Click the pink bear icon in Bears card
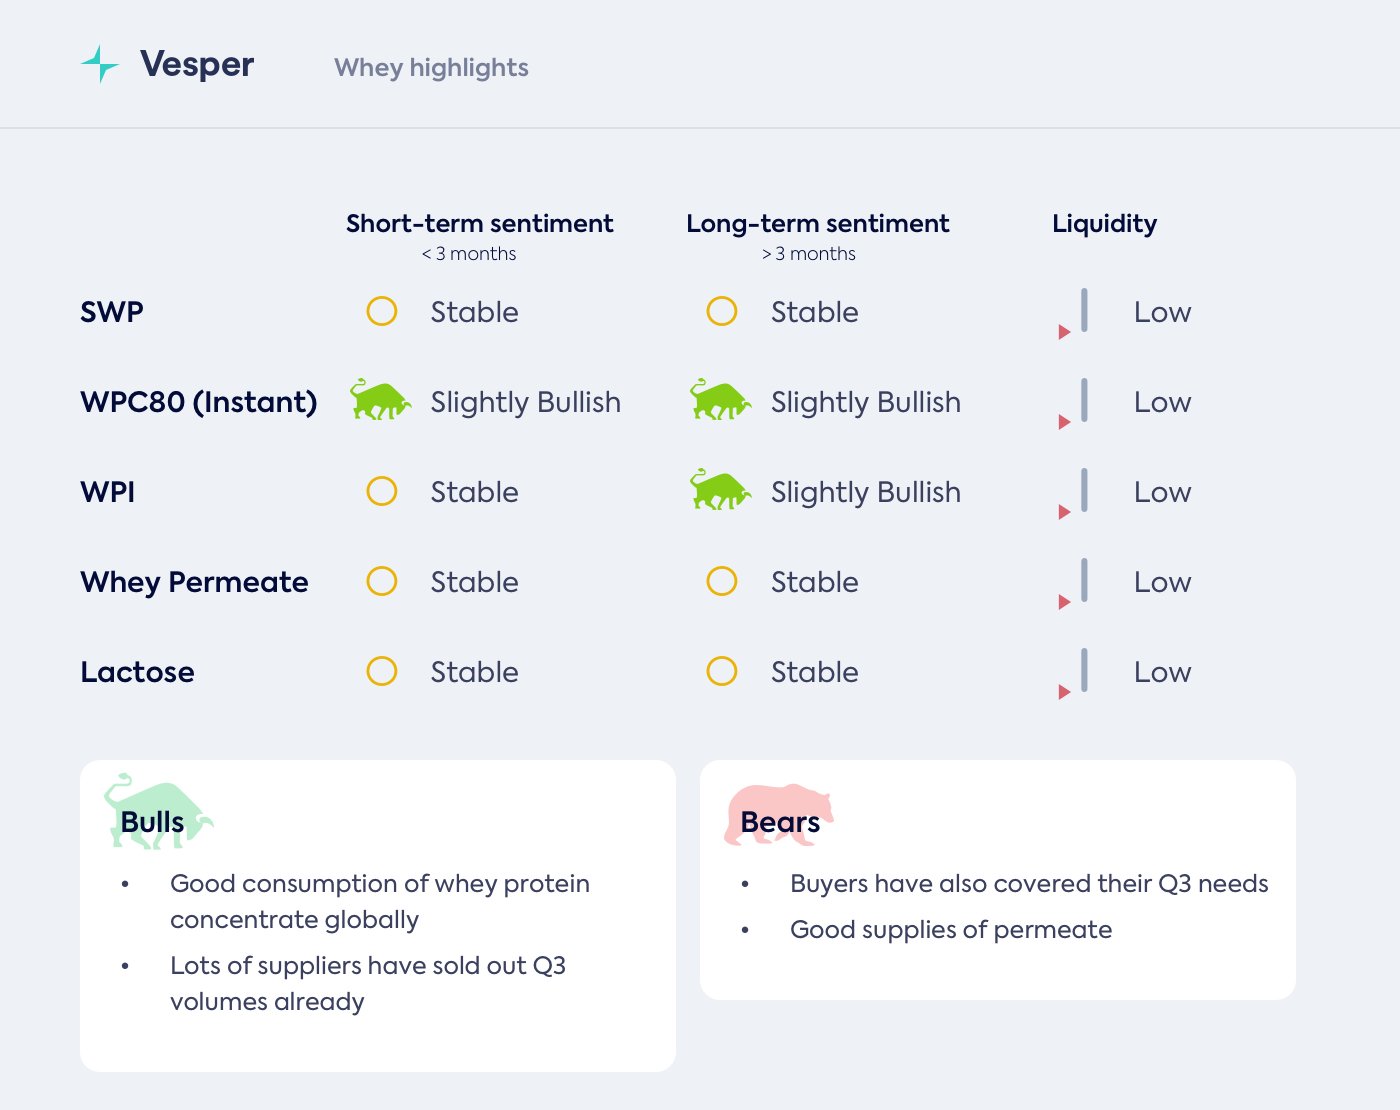 tap(779, 813)
